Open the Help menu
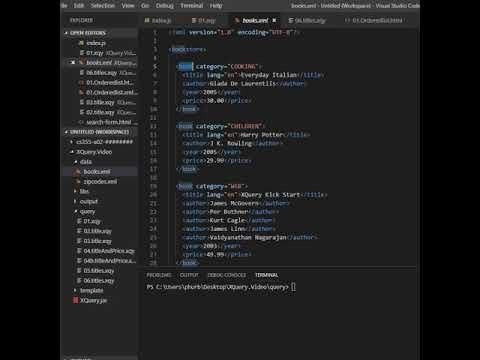Screen dimensions: 480x360 (x=216, y=6)
